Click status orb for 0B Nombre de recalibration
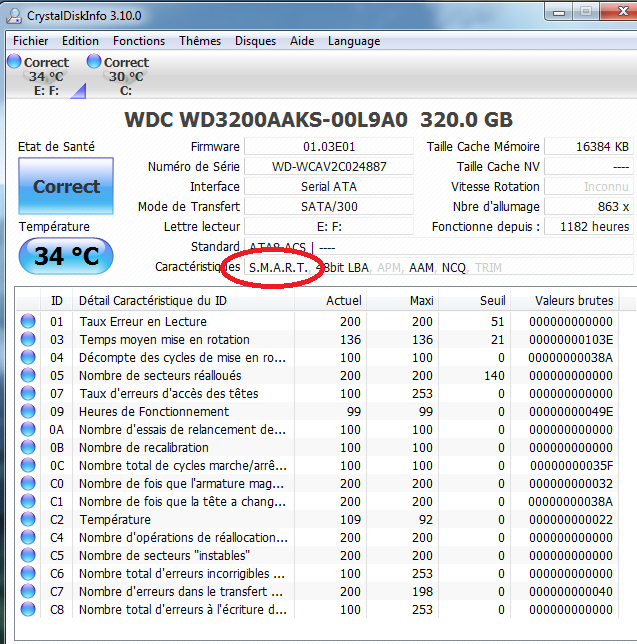Screen dimensions: 637x644 (28, 447)
